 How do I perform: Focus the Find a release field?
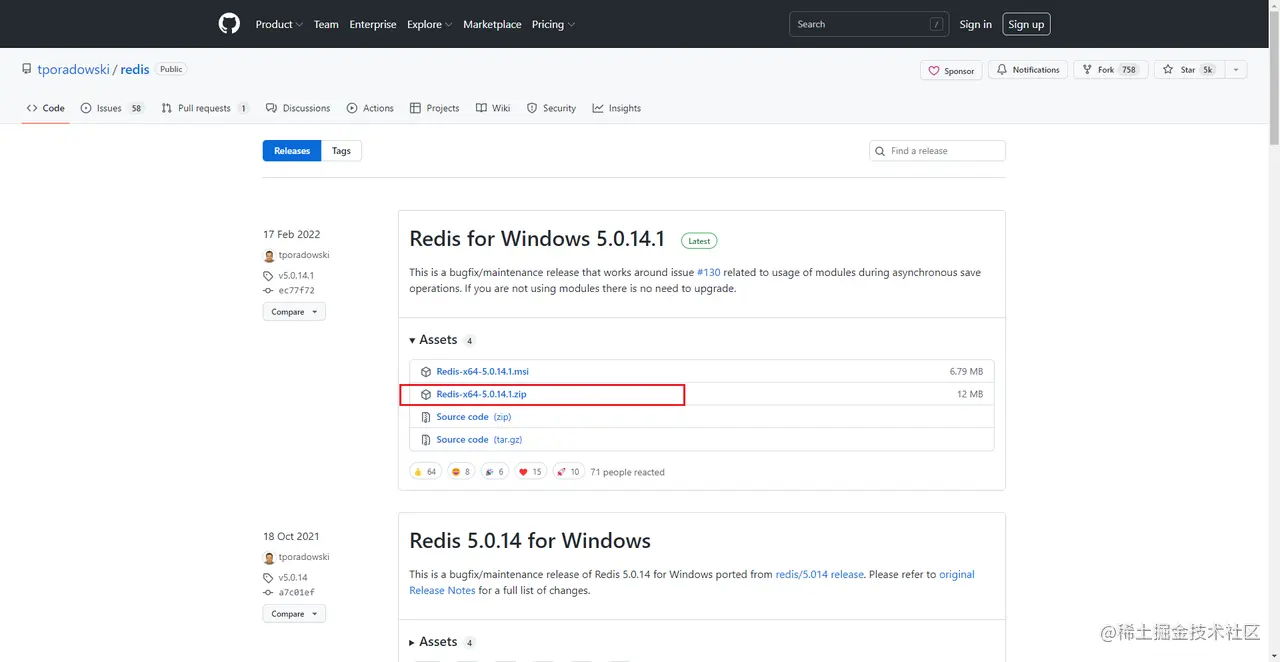coord(944,151)
